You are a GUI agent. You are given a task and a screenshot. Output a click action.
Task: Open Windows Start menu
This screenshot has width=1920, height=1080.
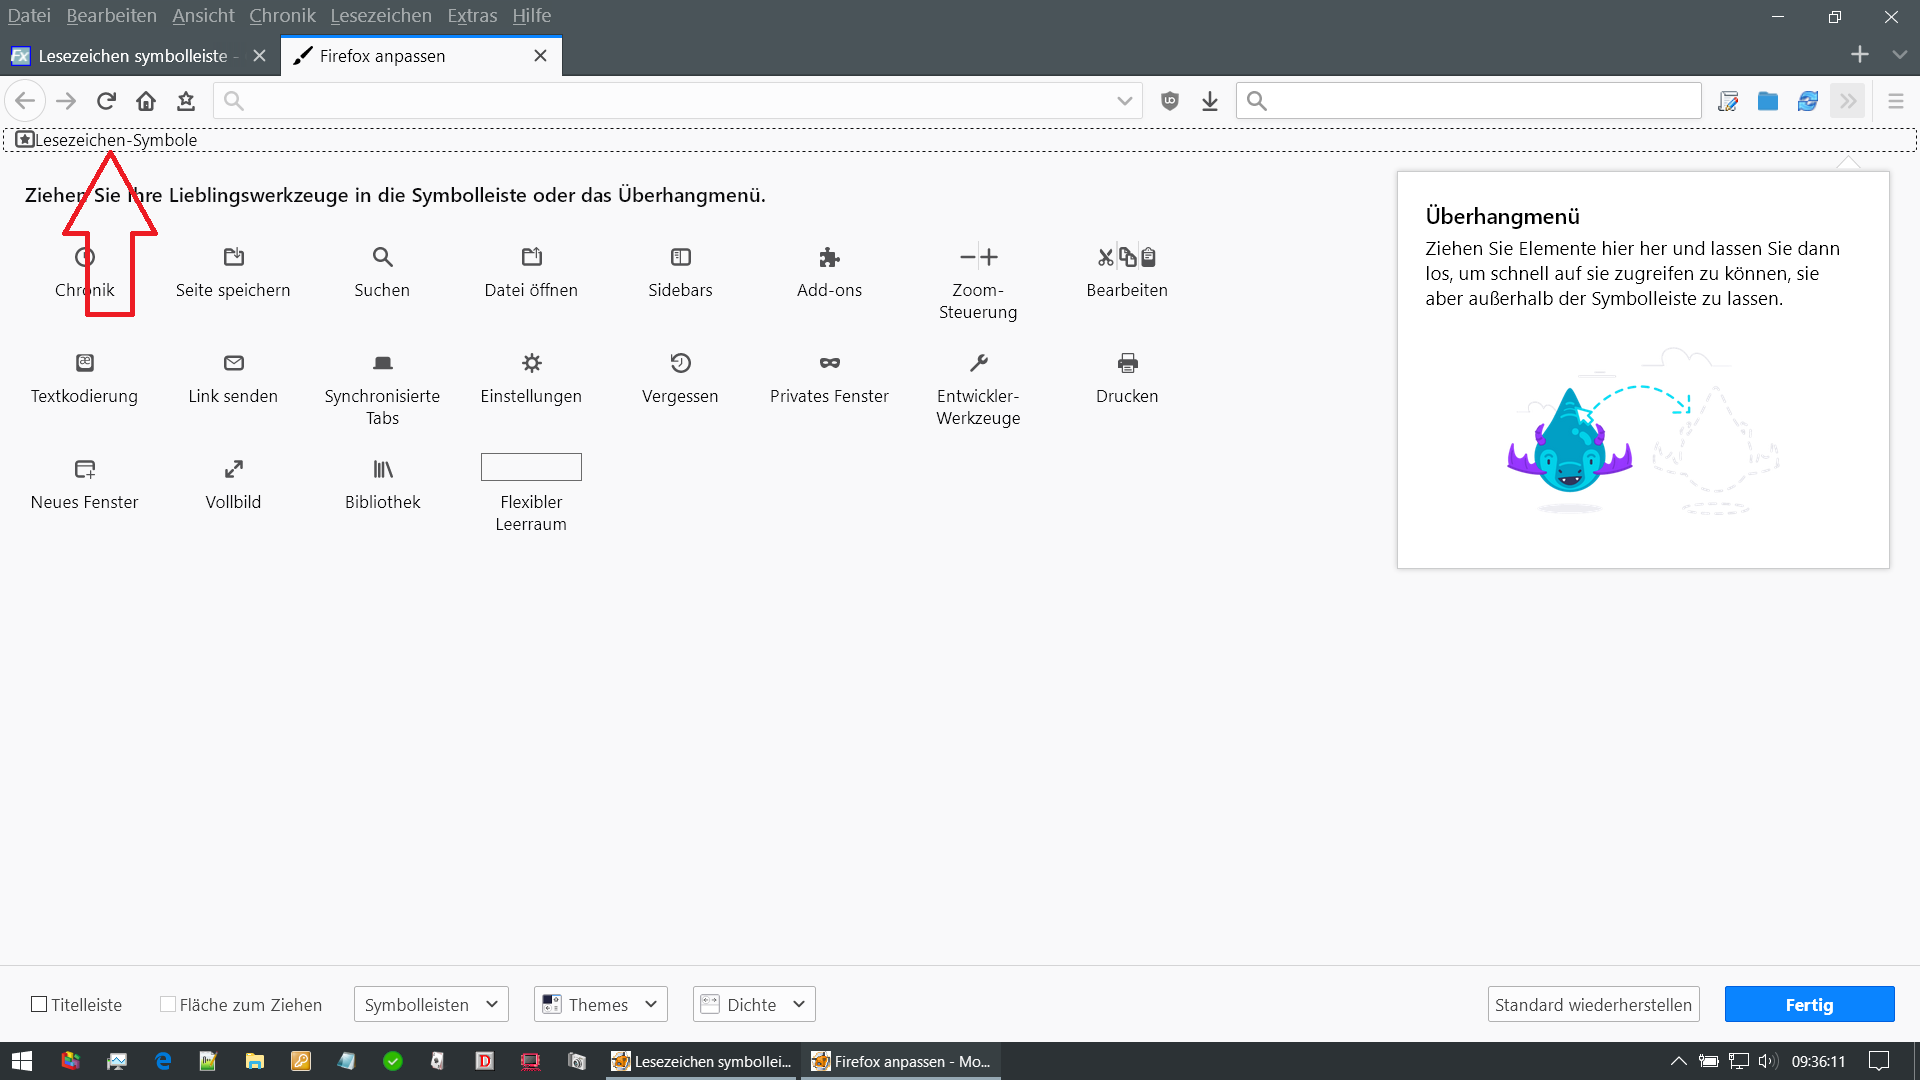[x=22, y=1061]
